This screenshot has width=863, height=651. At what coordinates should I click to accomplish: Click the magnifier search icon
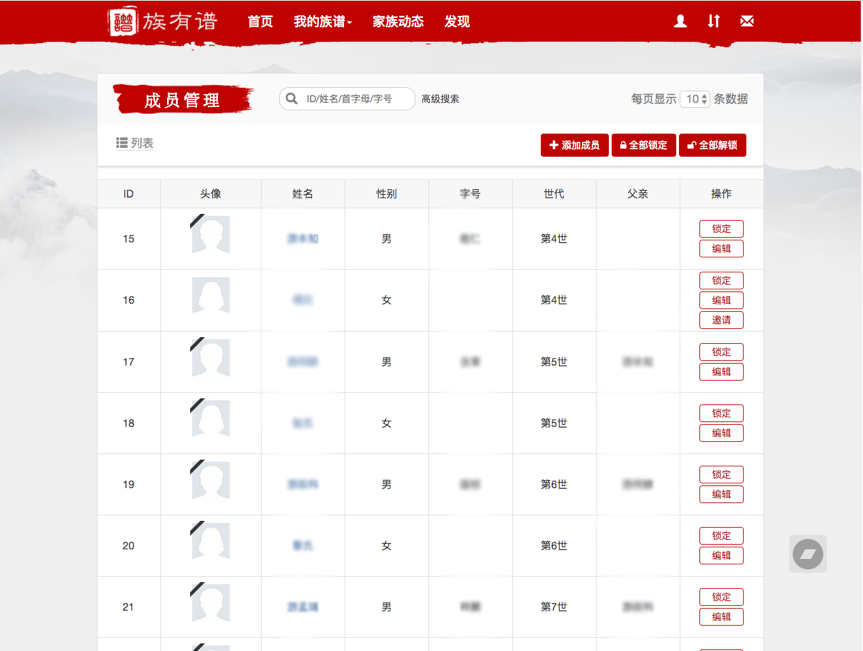pos(292,99)
